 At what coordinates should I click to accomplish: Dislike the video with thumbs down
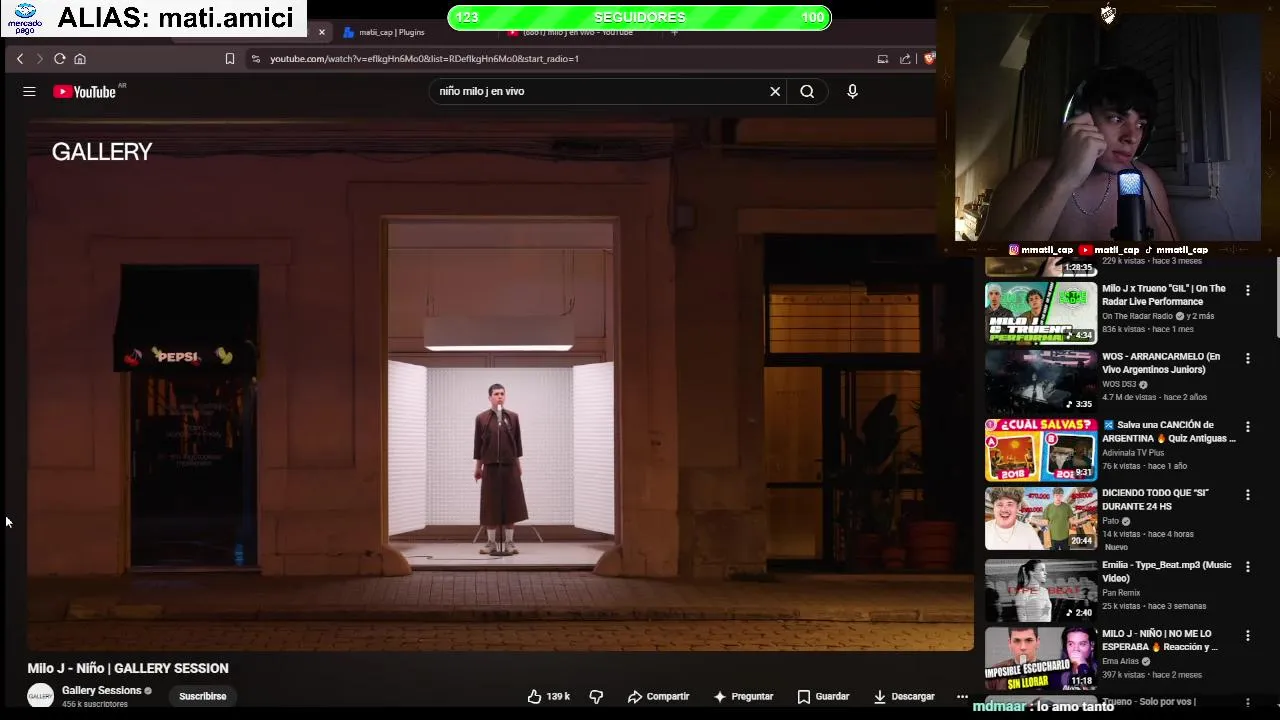(x=596, y=696)
